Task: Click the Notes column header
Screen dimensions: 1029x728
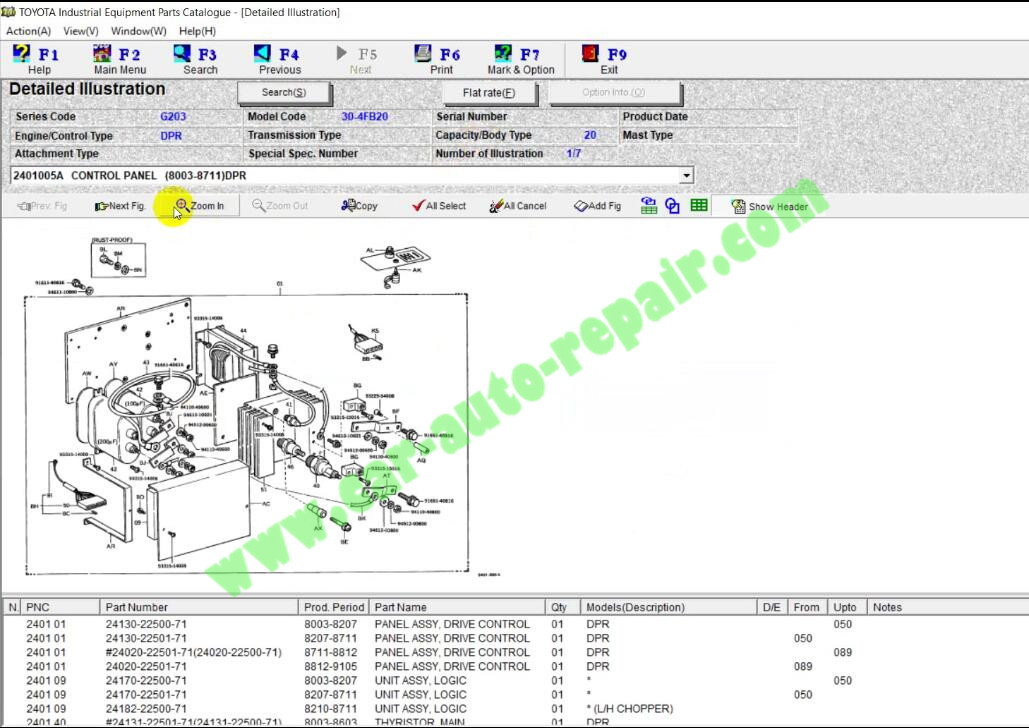Action: coord(948,607)
